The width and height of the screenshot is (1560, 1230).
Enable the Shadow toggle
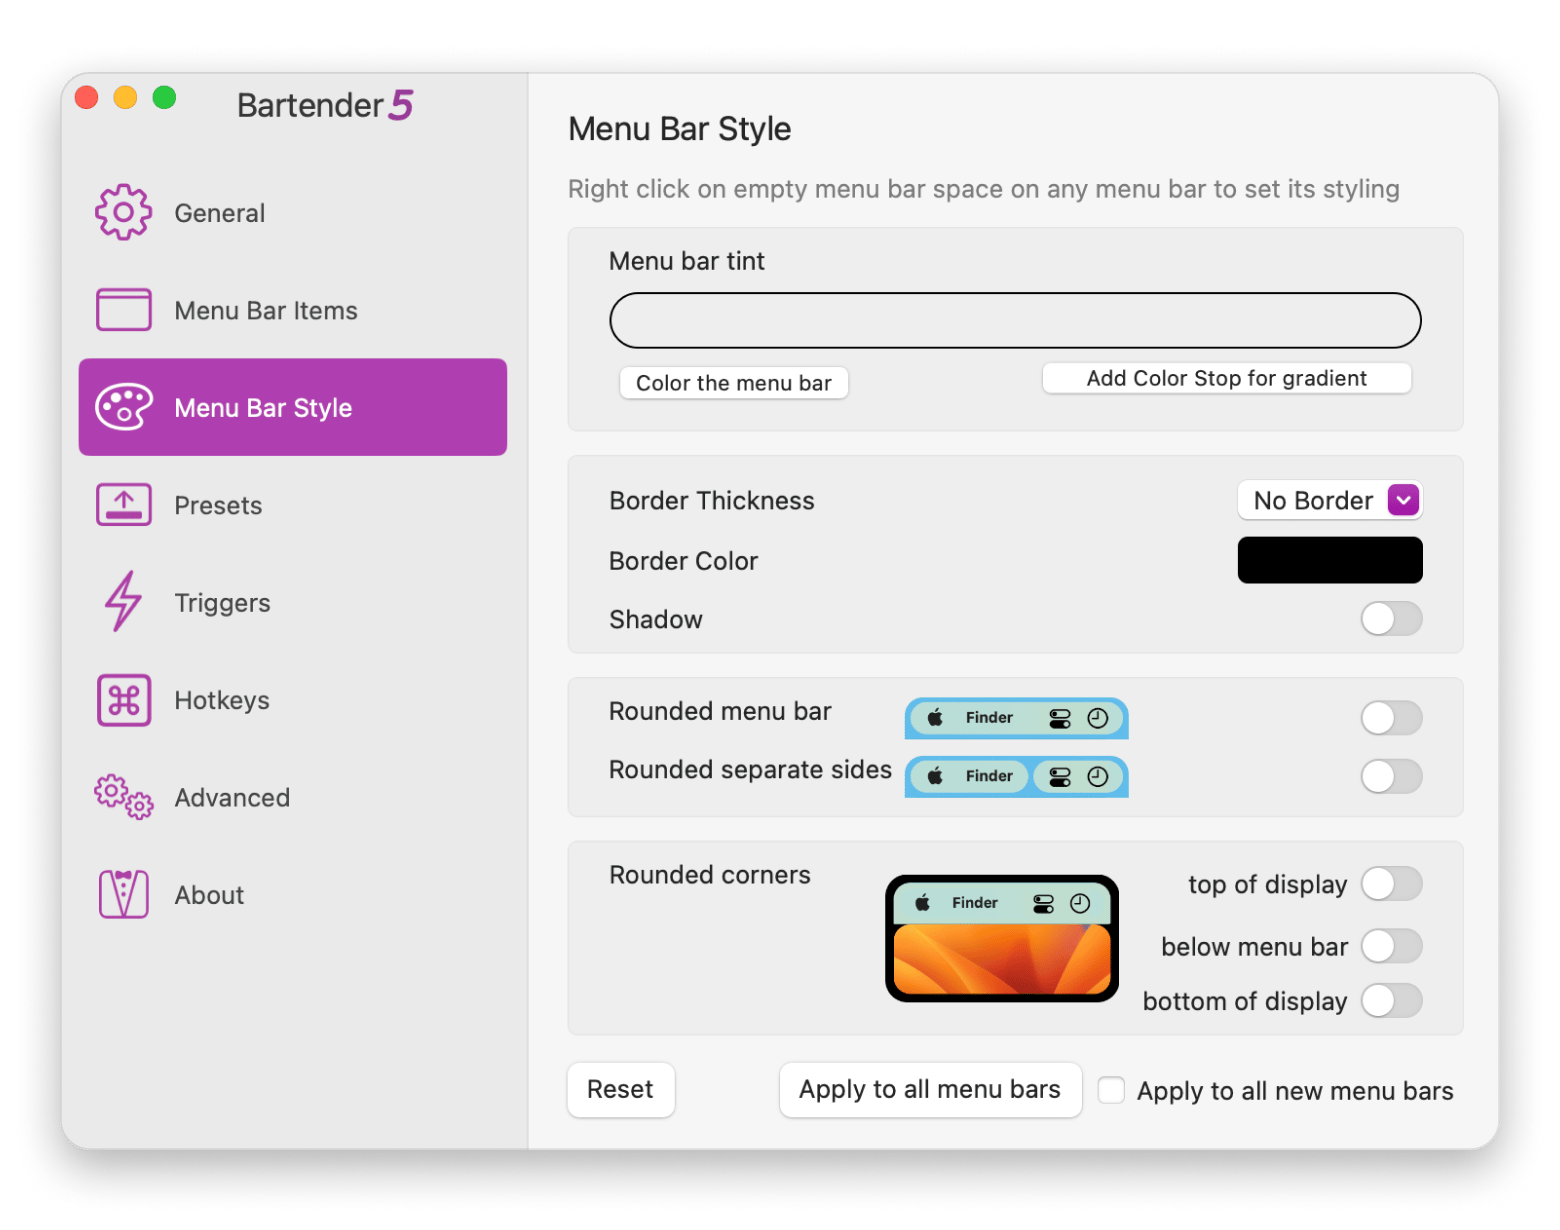tap(1391, 619)
